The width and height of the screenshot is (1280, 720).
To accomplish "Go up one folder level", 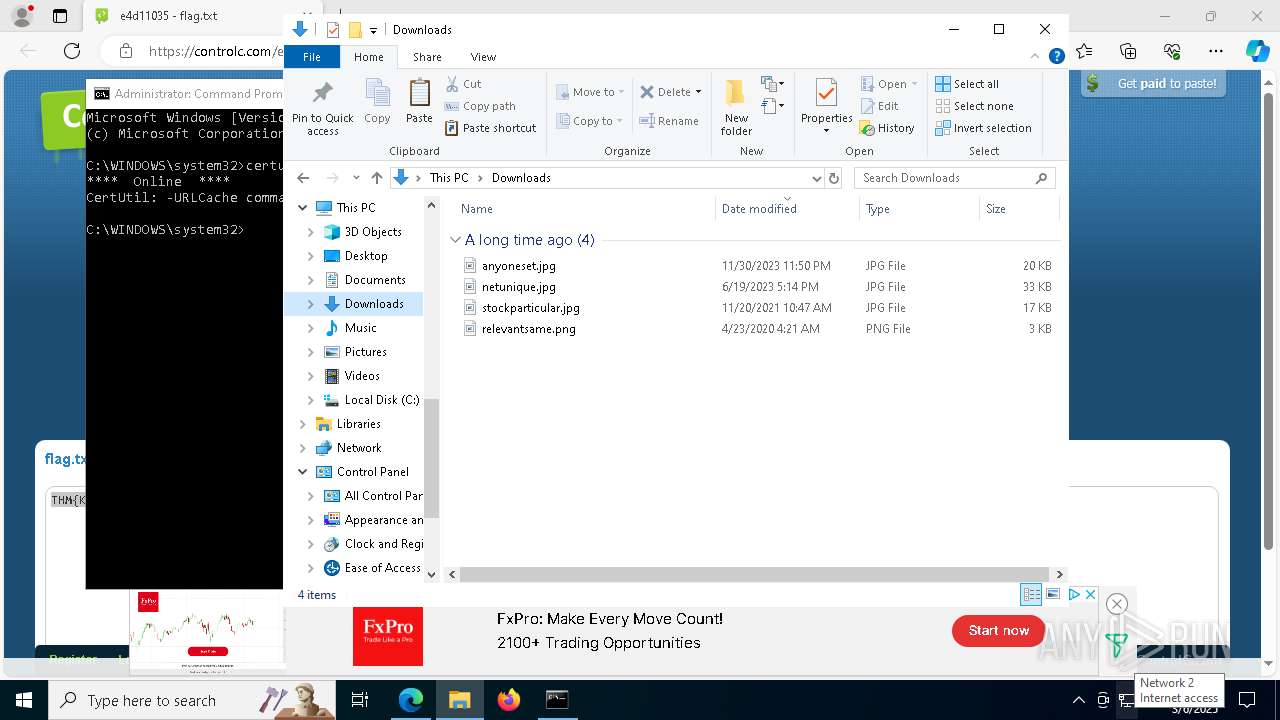I will pos(376,178).
